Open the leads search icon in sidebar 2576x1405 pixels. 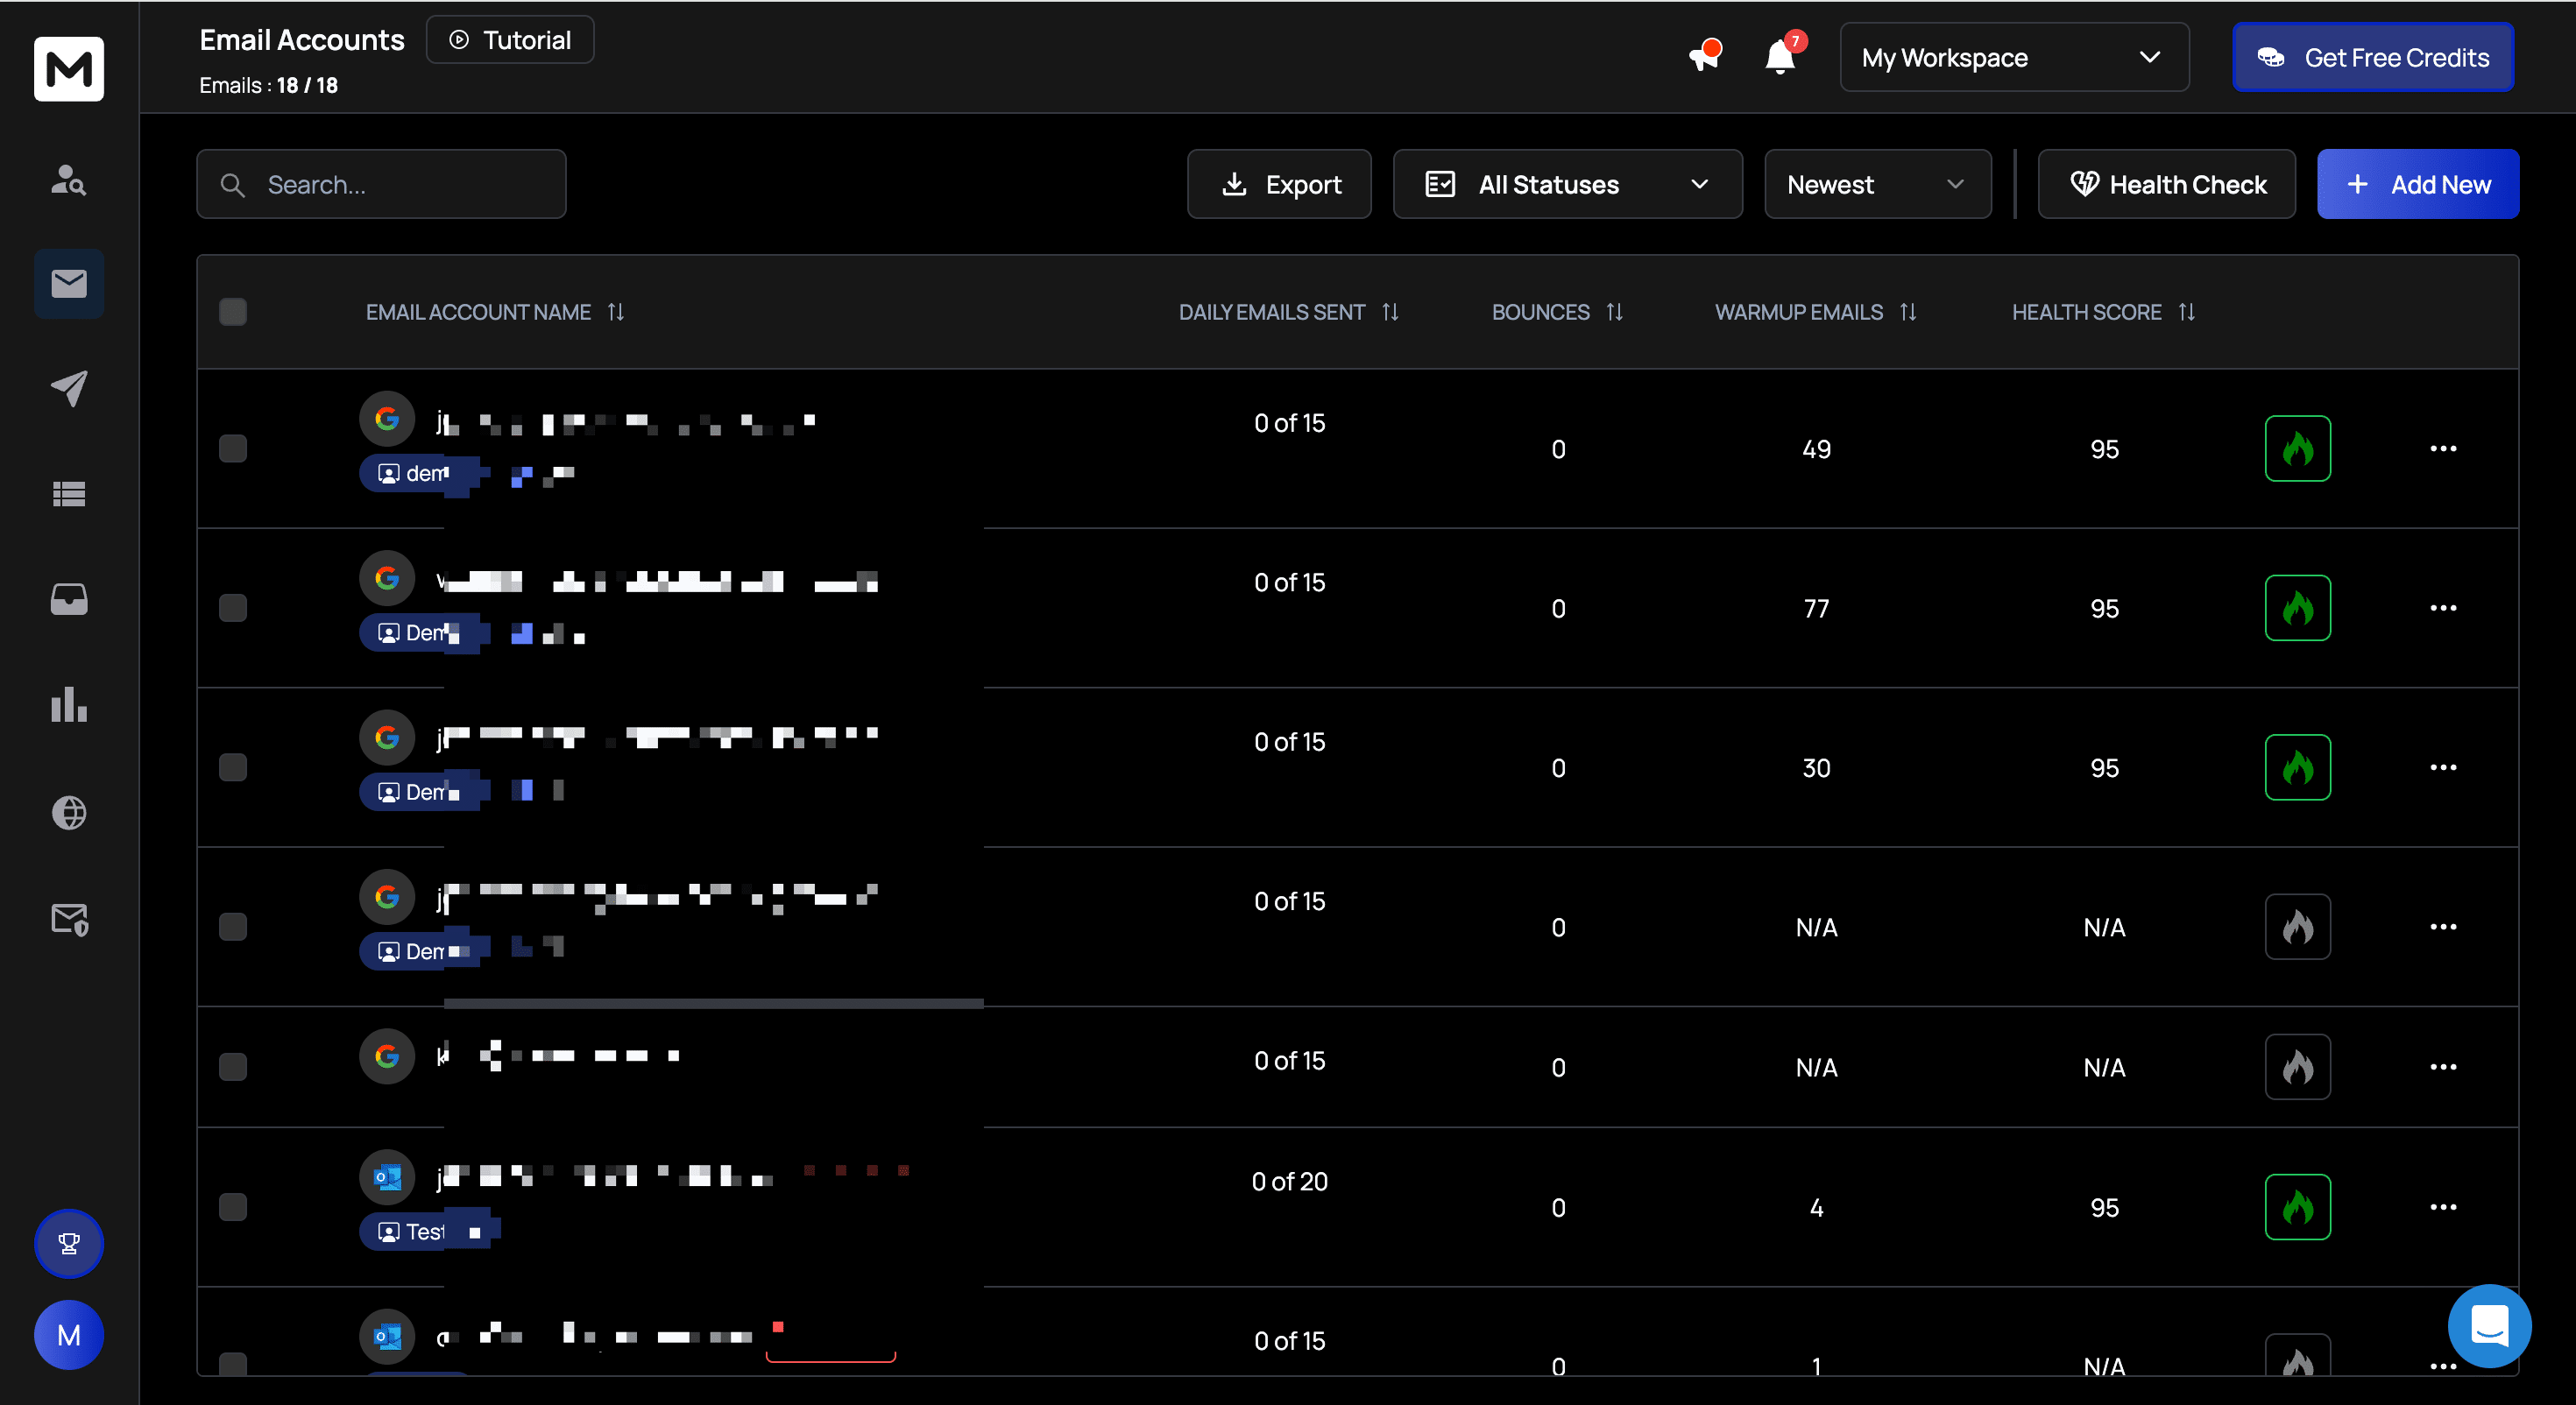[x=68, y=180]
